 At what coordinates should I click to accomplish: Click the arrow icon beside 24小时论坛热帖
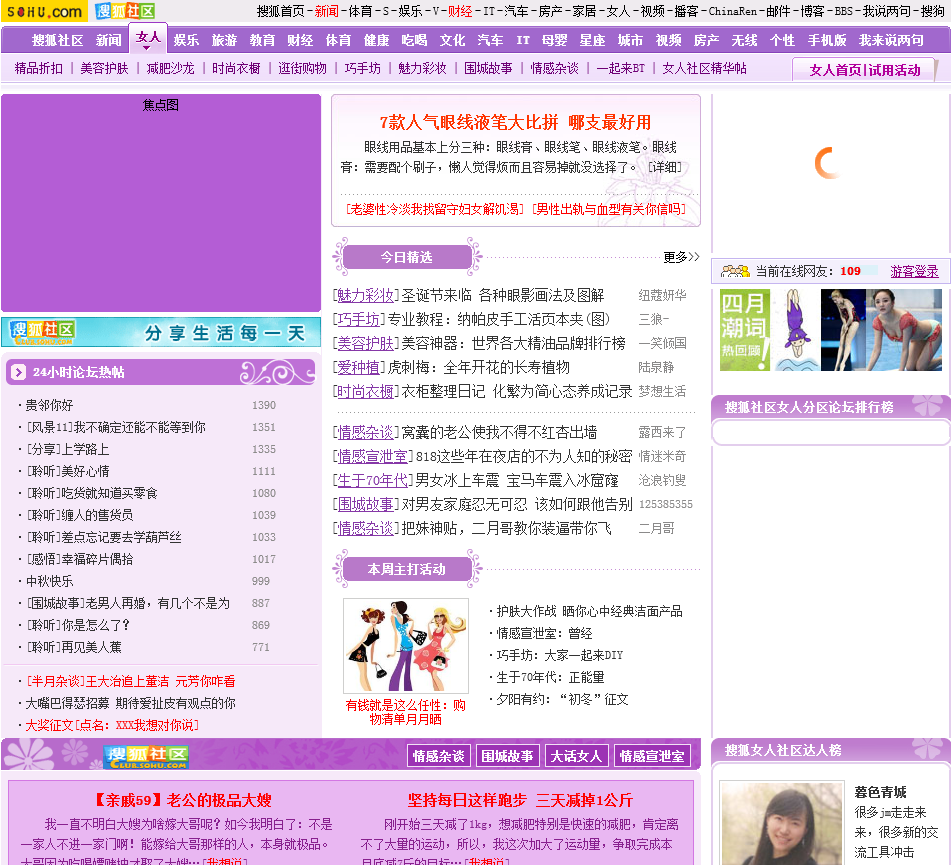[x=18, y=372]
